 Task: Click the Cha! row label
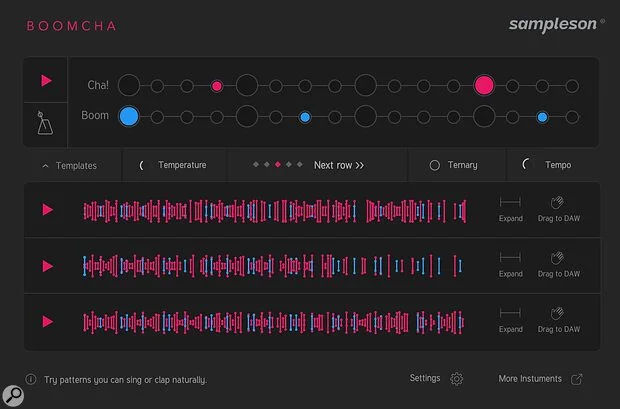[x=98, y=85]
